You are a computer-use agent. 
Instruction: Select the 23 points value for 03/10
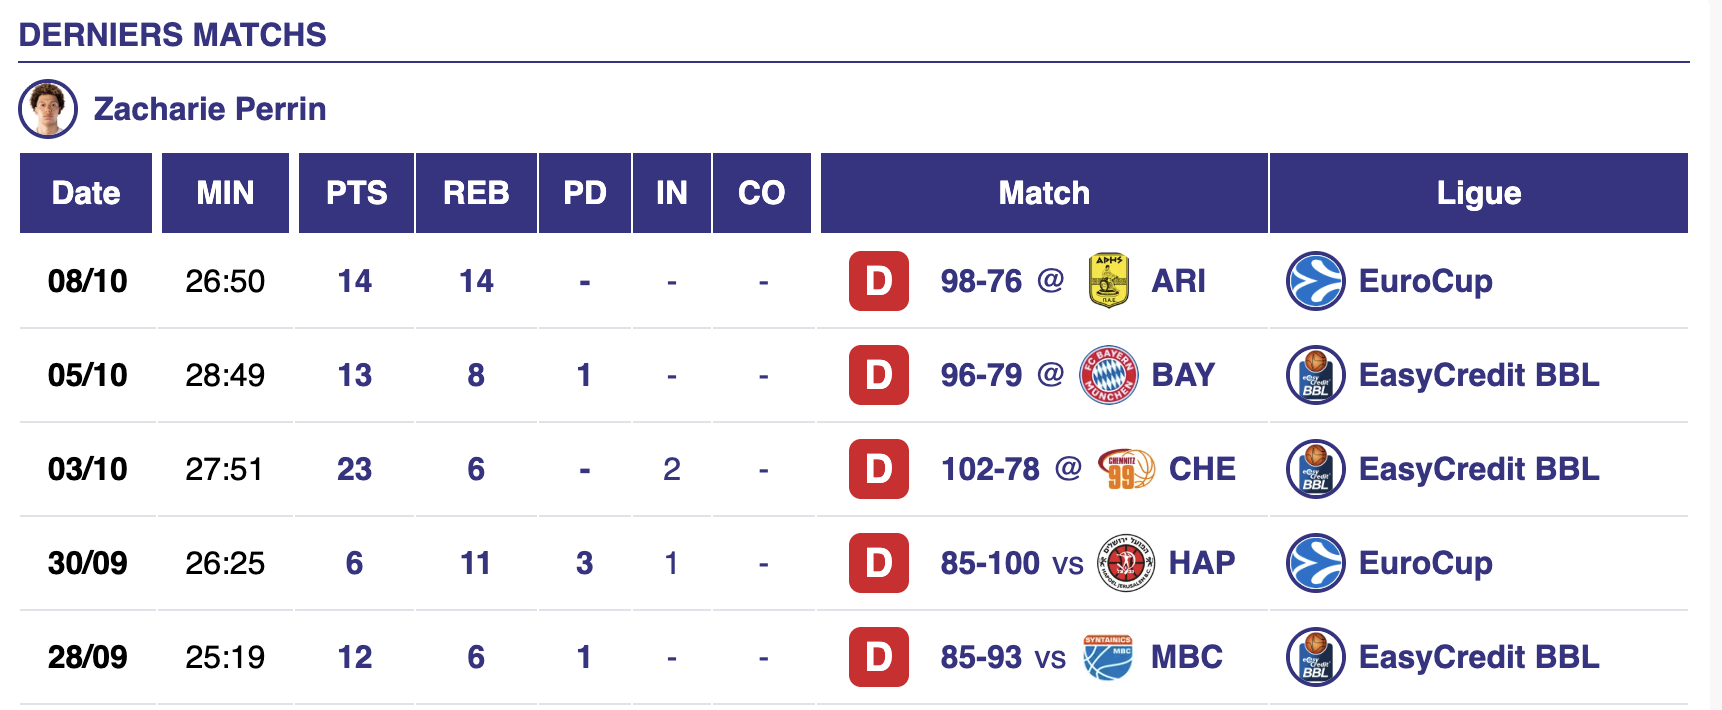355,469
